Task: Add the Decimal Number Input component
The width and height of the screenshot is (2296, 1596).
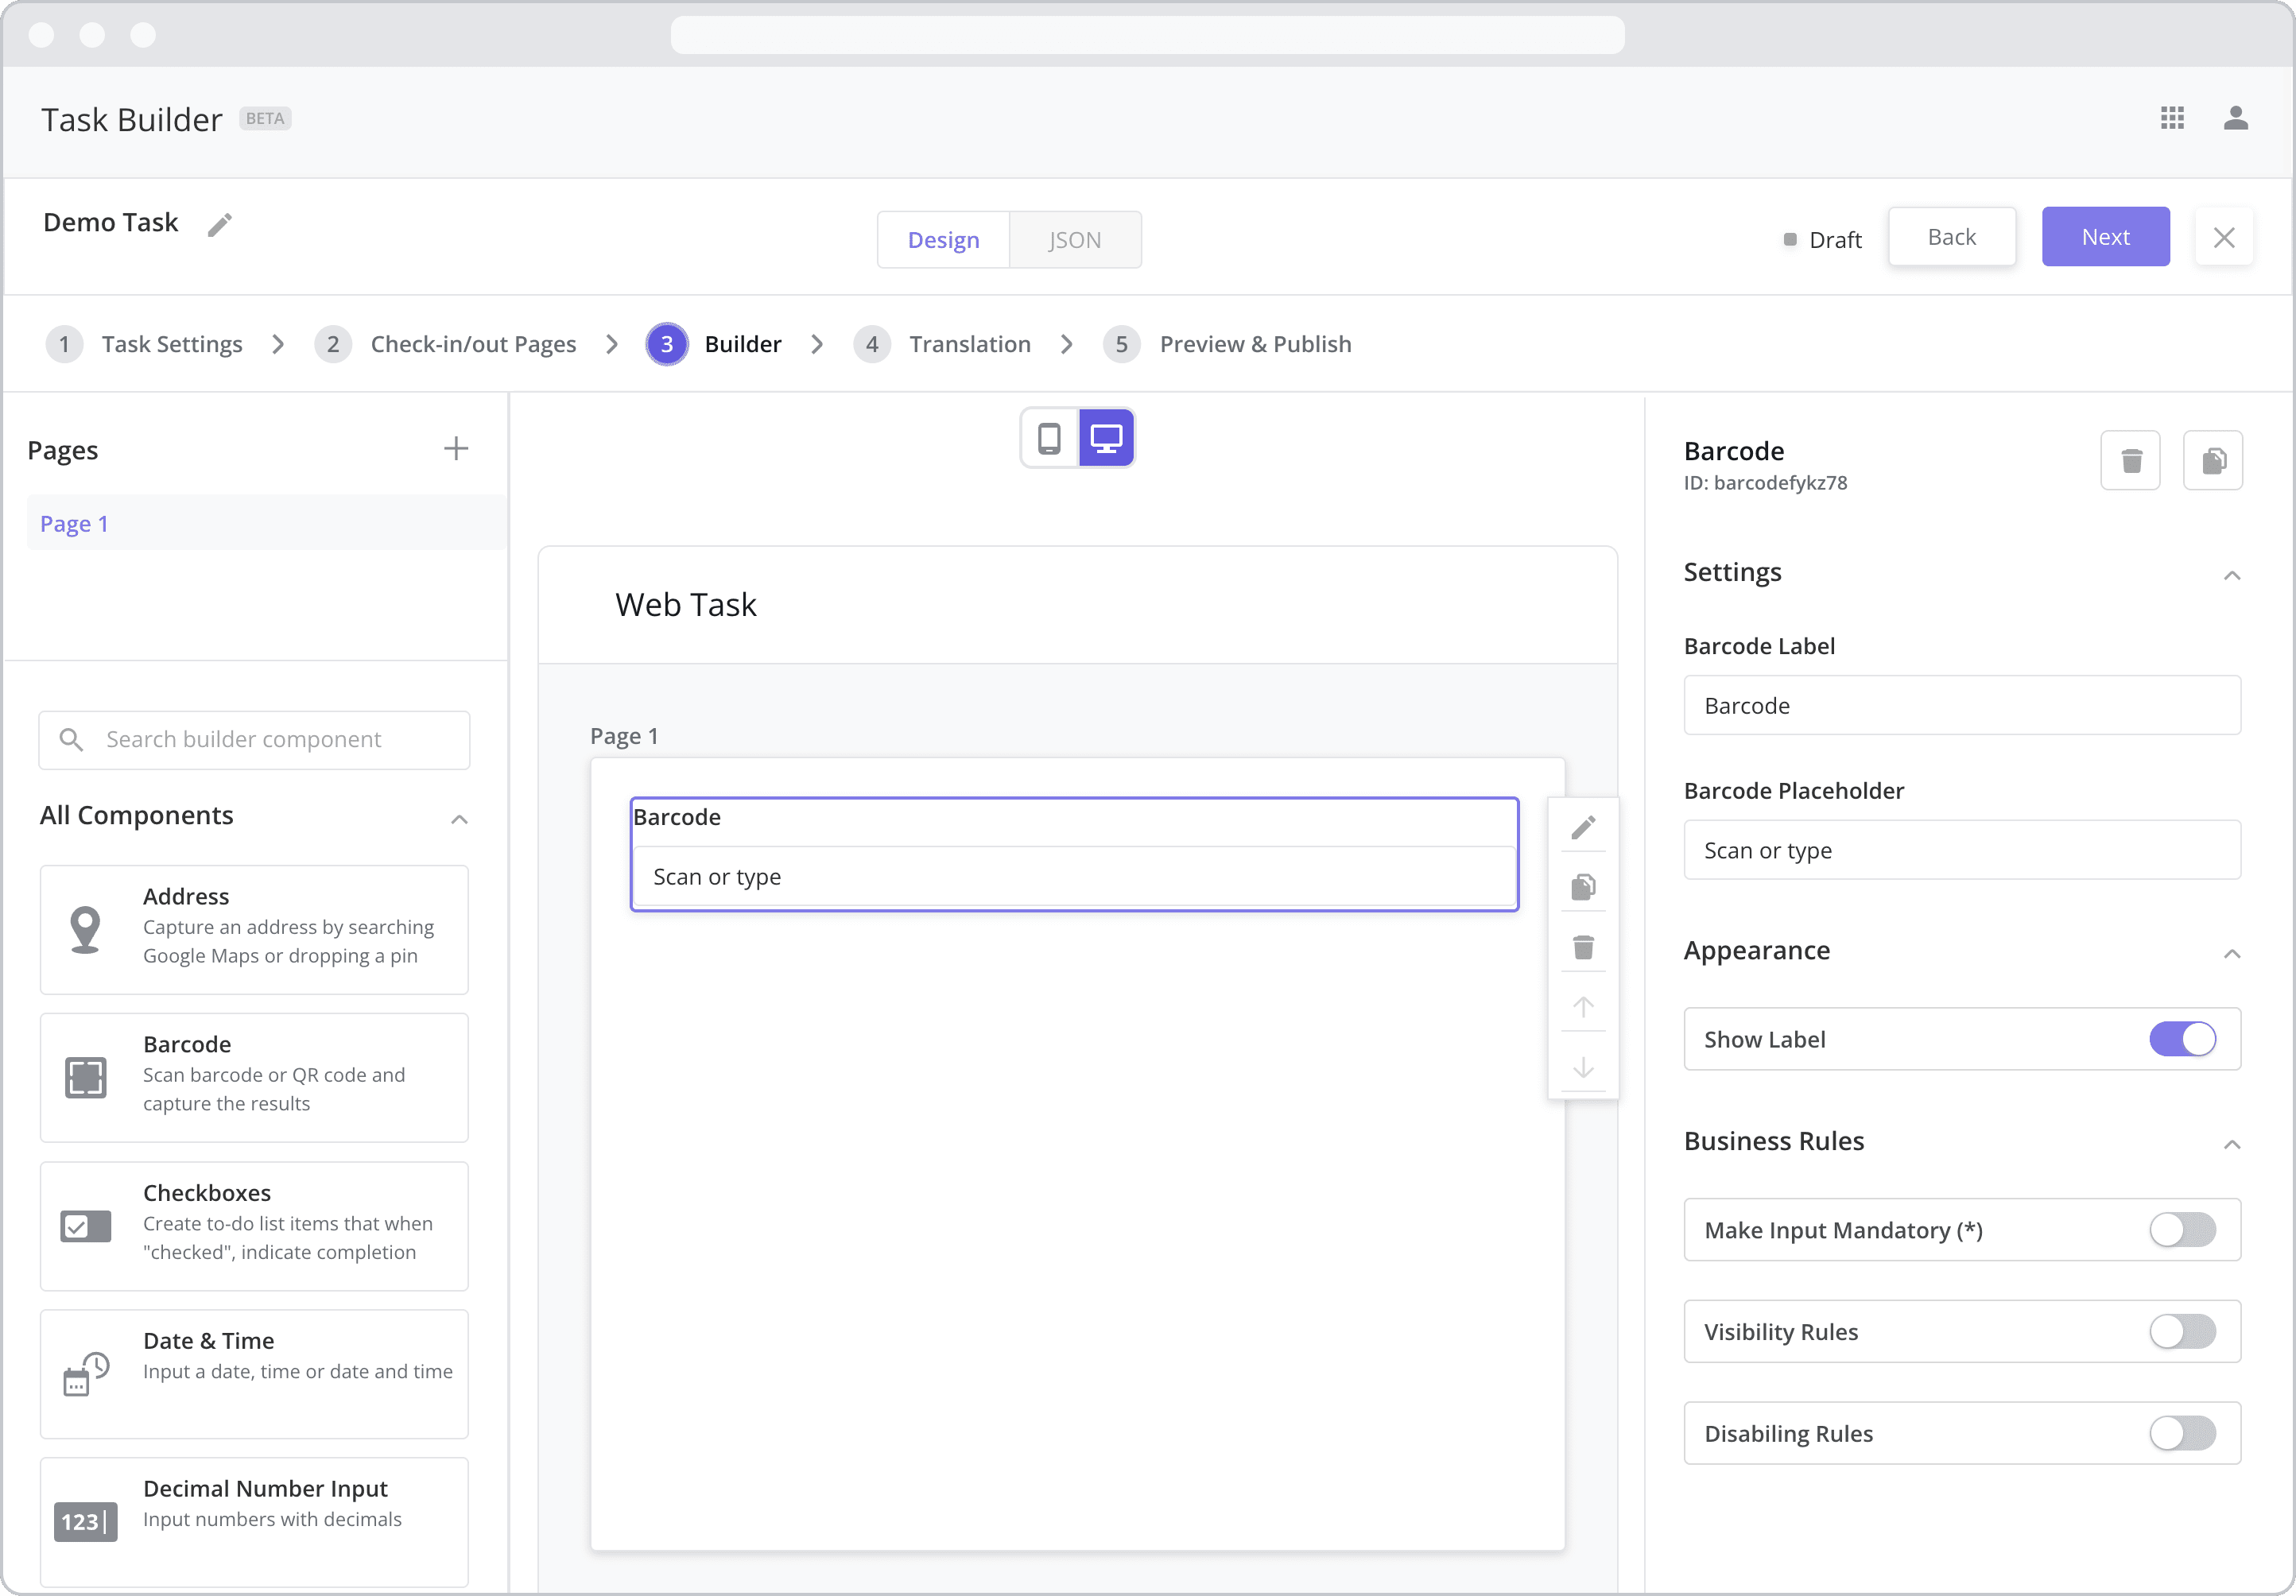Action: tap(254, 1521)
